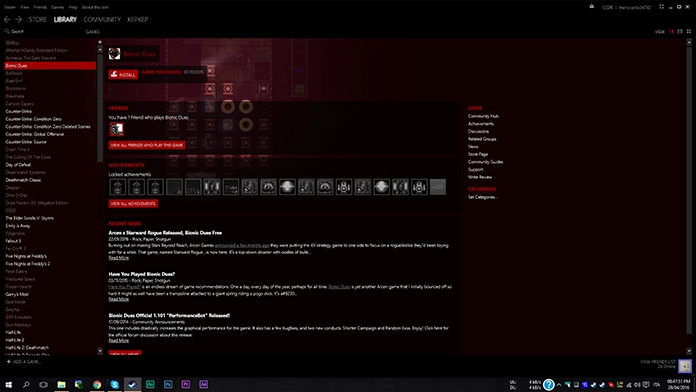
Task: Switch to the COMMUNITY tab
Action: 102,20
